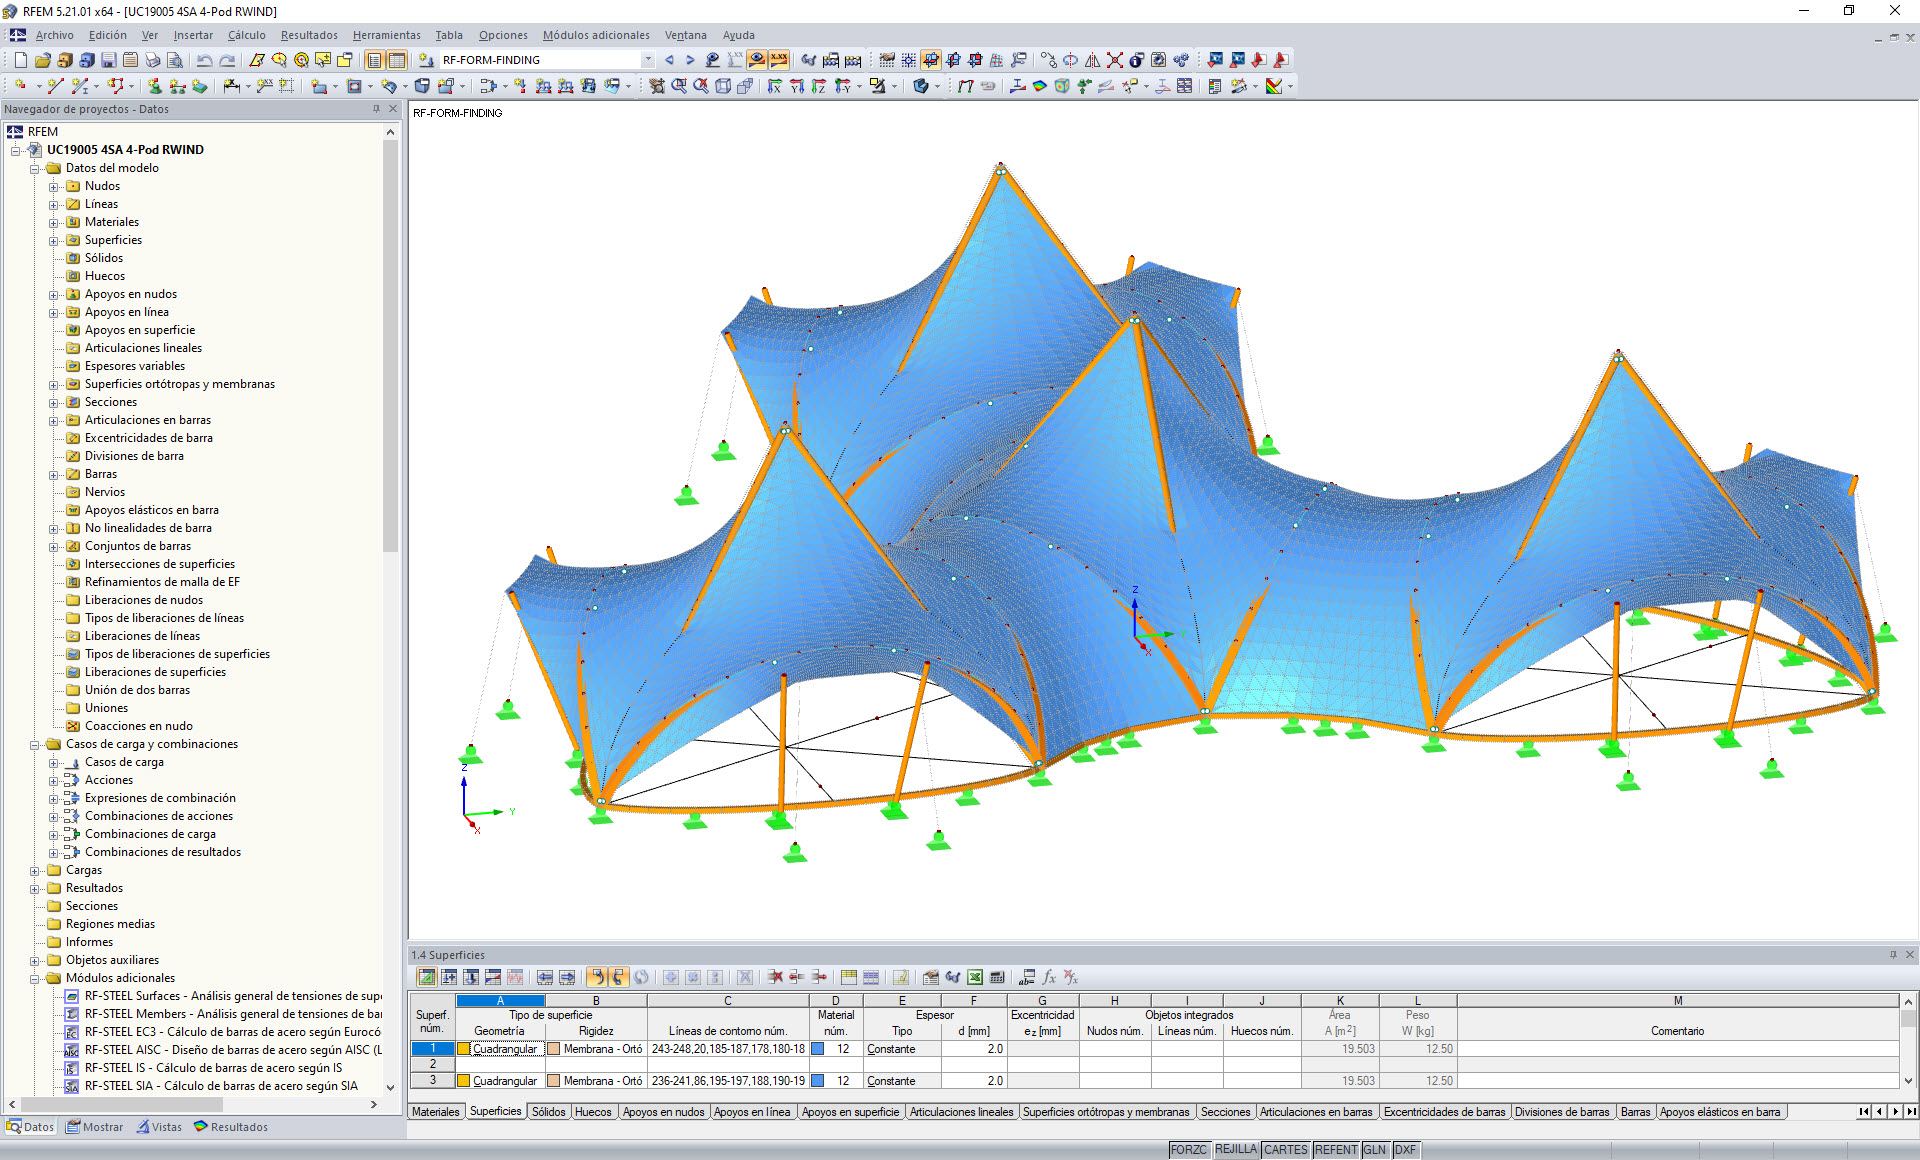This screenshot has width=1920, height=1160.
Task: Click the Open file folder icon
Action: pos(43,60)
